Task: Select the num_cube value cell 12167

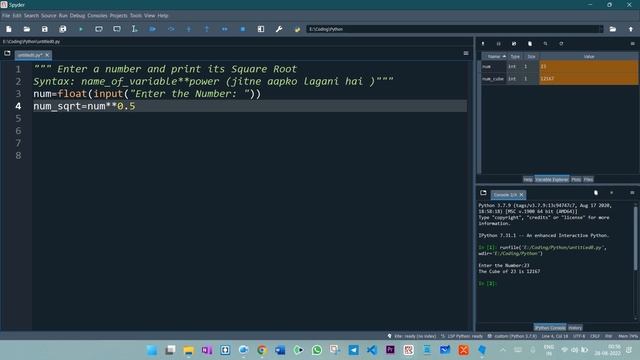Action: pyautogui.click(x=589, y=79)
